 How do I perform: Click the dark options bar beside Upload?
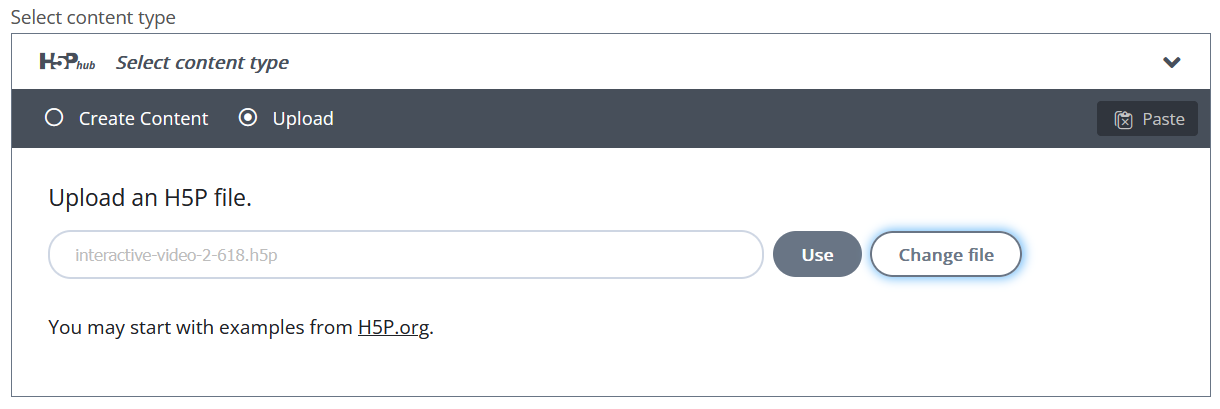click(x=700, y=119)
